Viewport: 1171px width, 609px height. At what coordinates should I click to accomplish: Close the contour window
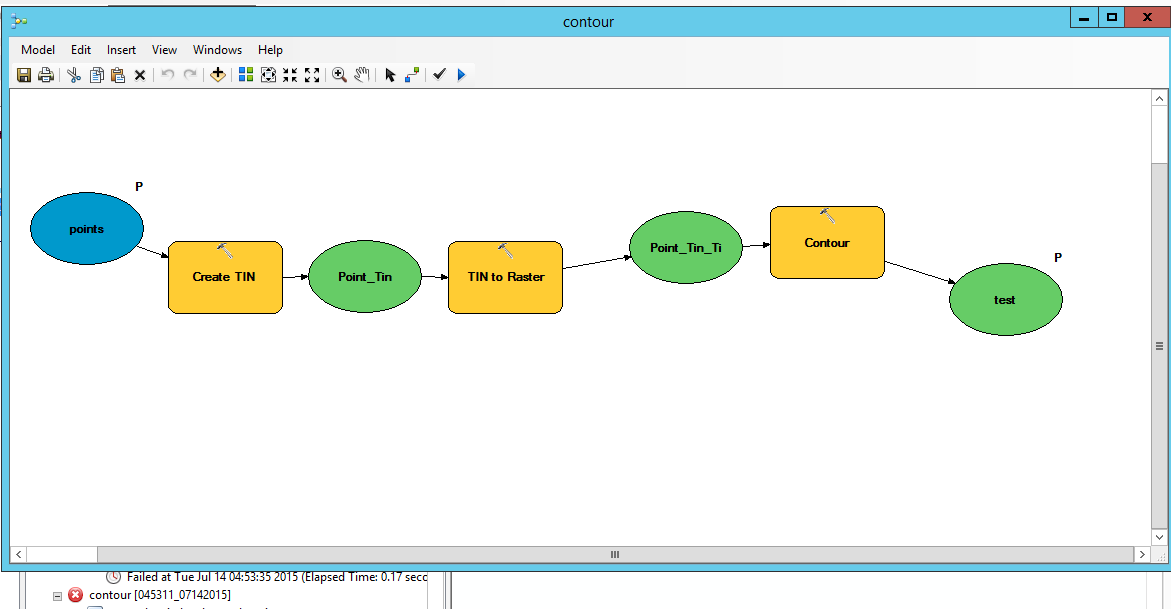click(1147, 18)
